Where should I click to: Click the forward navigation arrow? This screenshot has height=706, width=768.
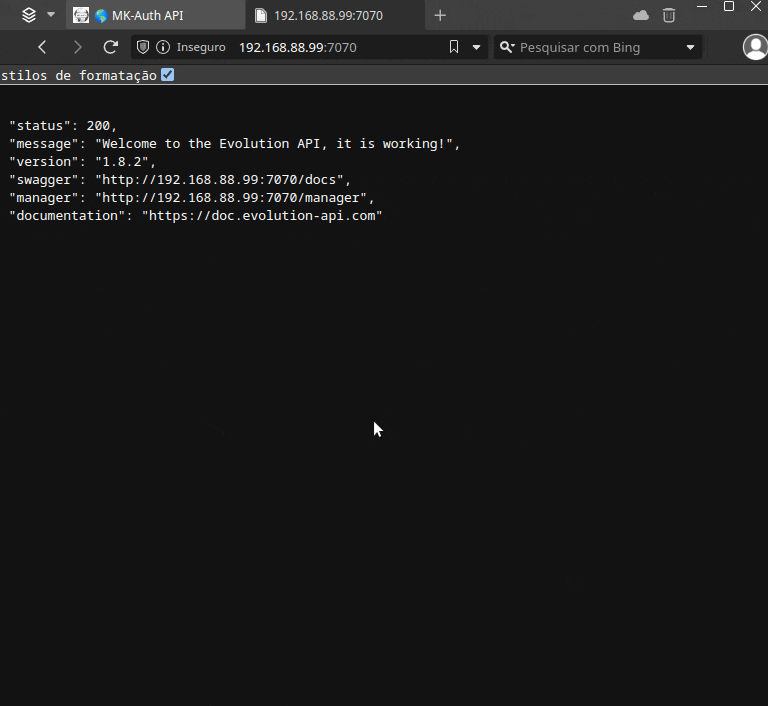click(77, 47)
